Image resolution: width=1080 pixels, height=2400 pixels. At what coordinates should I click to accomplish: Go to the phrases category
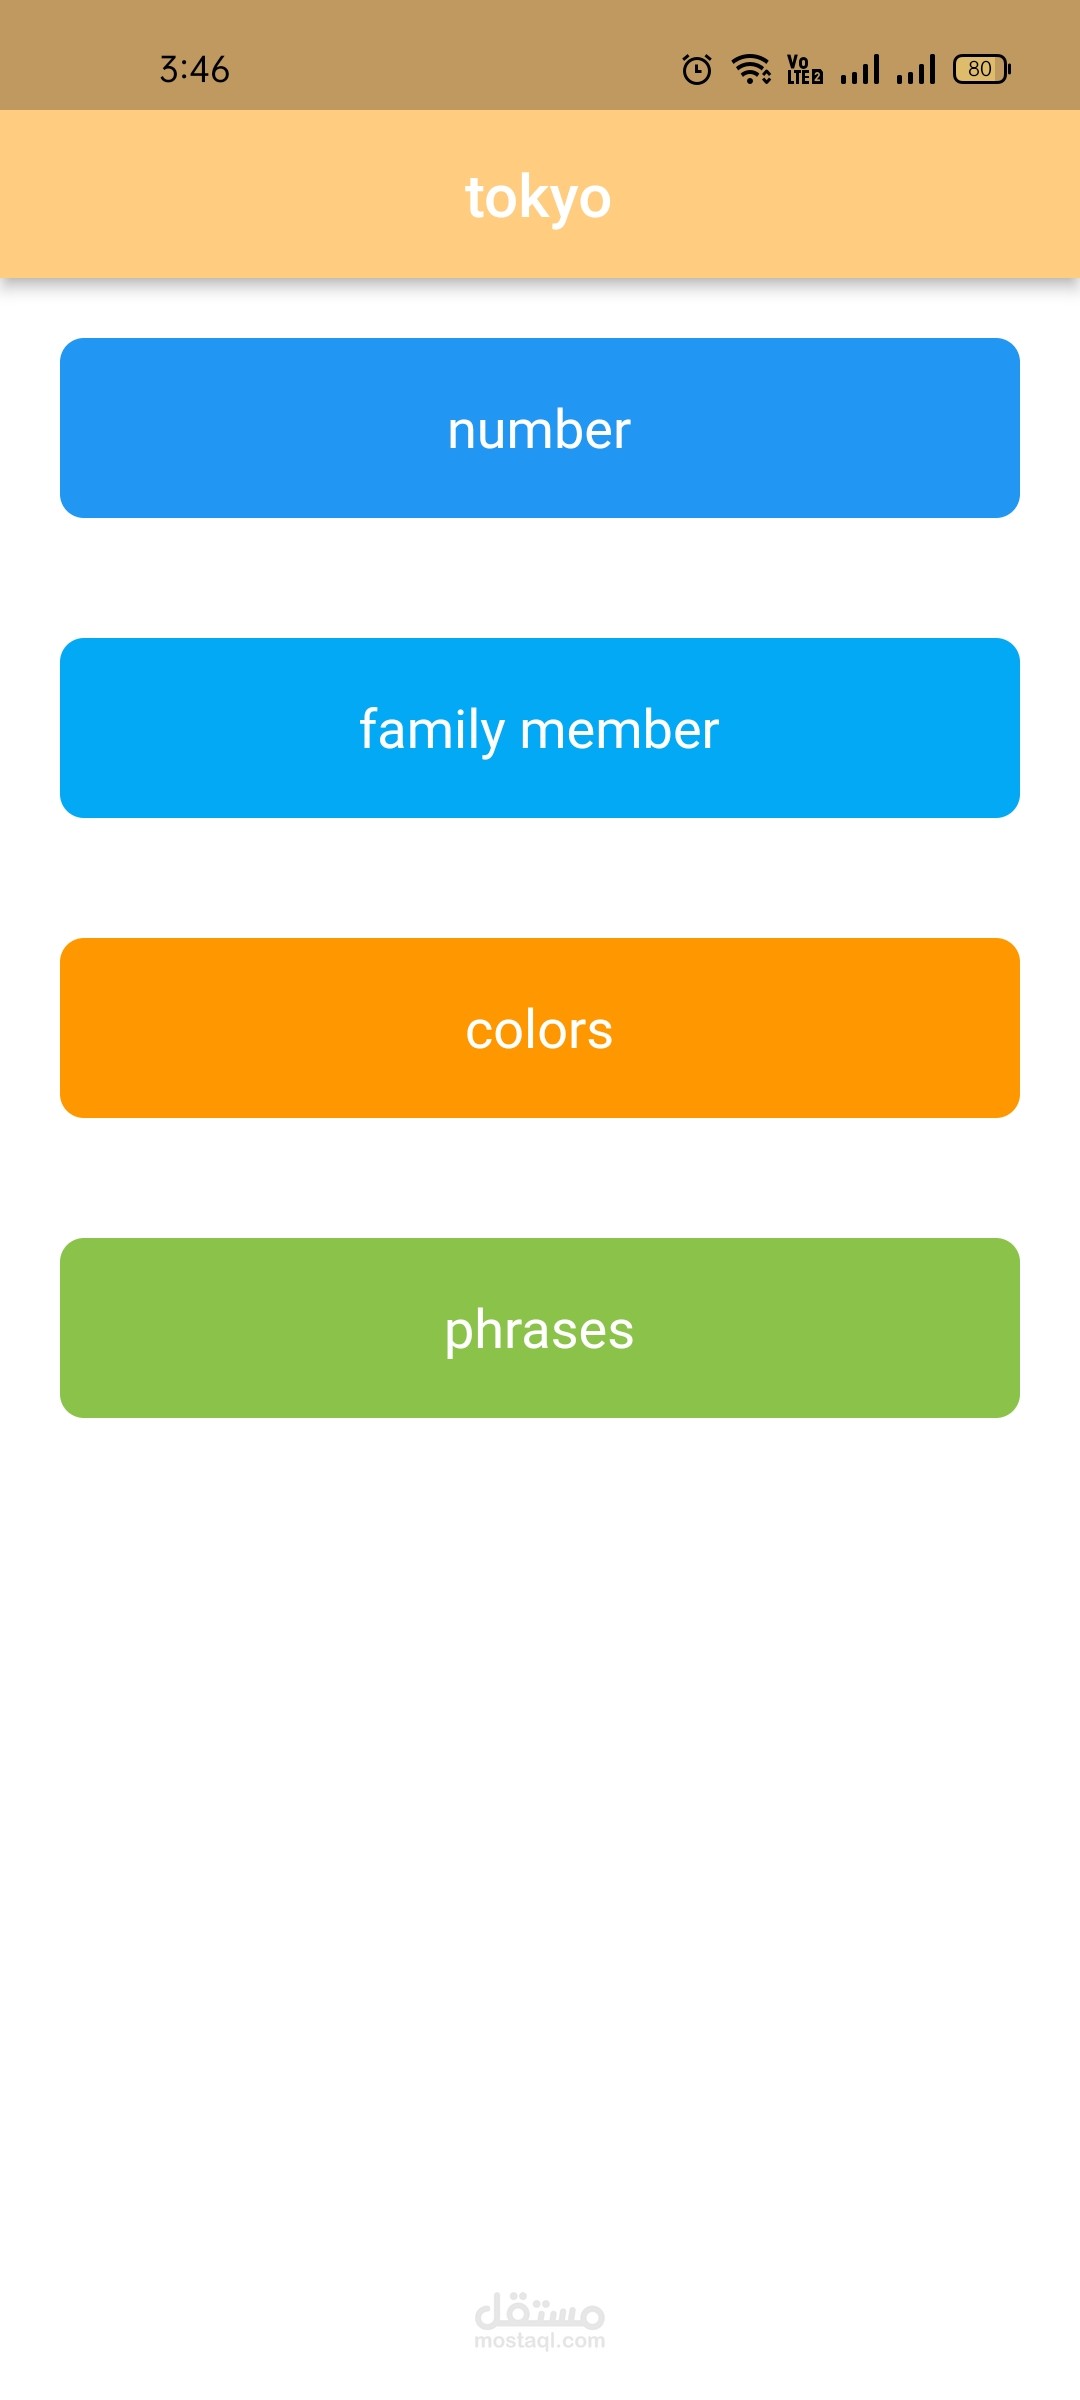tap(540, 1328)
